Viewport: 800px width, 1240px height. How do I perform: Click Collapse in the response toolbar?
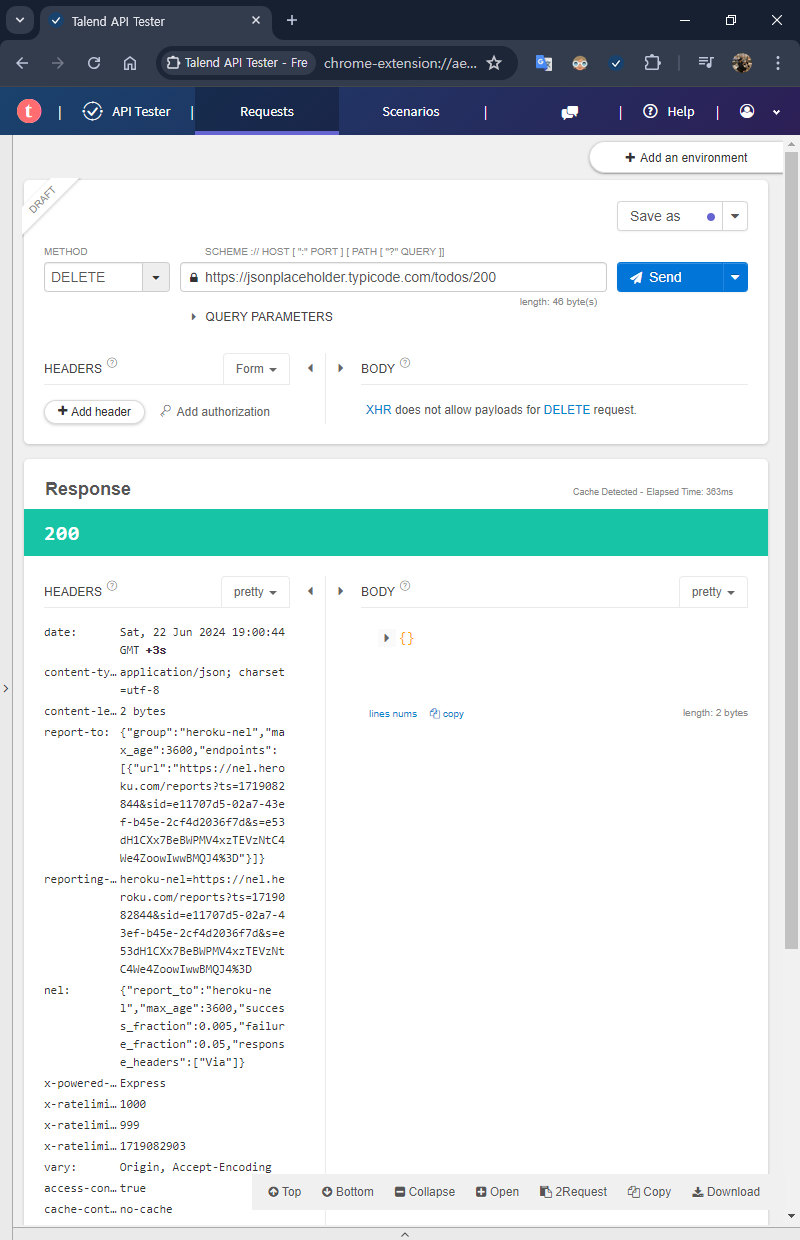pos(425,1192)
